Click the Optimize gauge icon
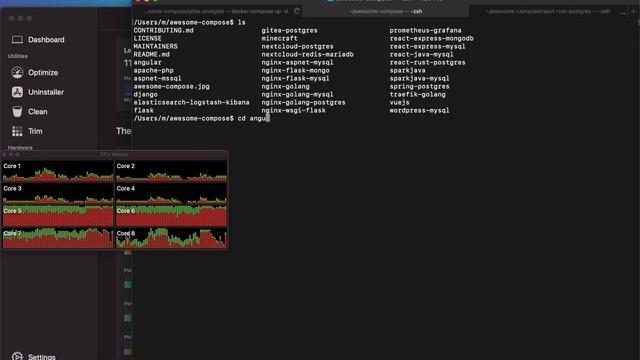 point(17,72)
